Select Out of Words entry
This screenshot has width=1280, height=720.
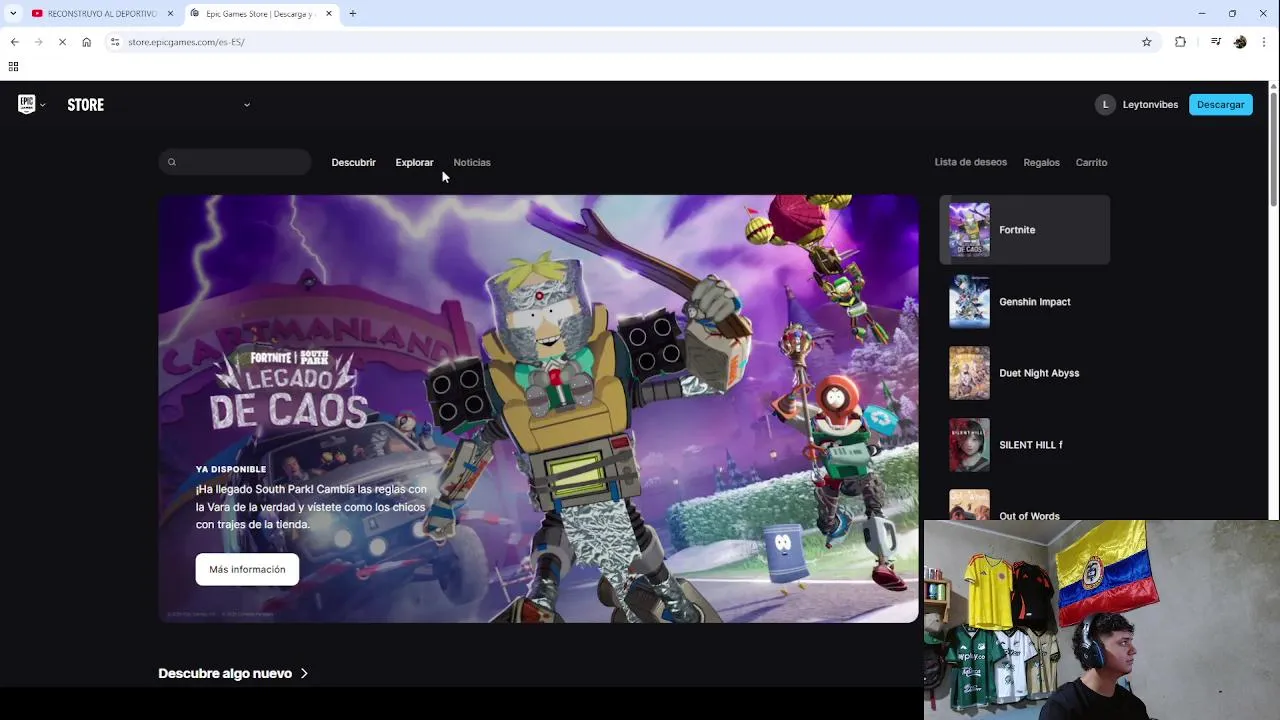point(1024,503)
